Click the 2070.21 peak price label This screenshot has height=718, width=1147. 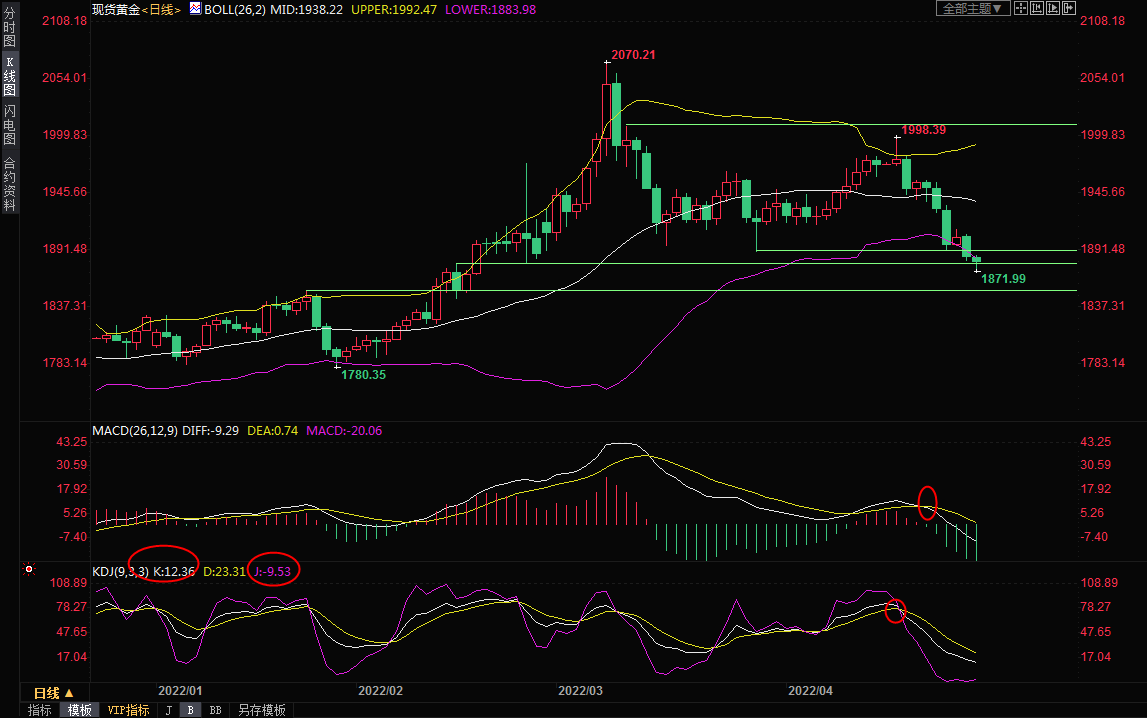(633, 54)
